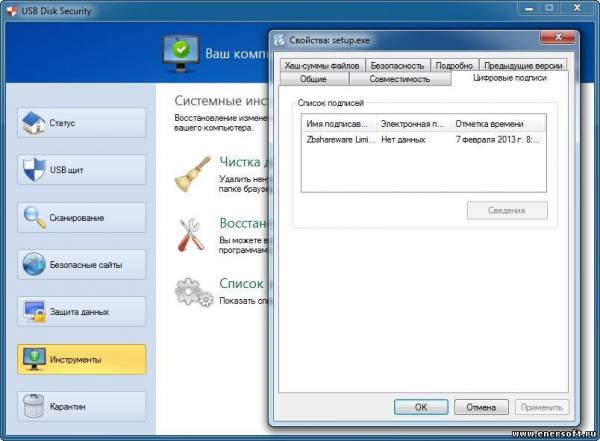Confirm dialog with OK button
This screenshot has width=600, height=441.
point(421,407)
